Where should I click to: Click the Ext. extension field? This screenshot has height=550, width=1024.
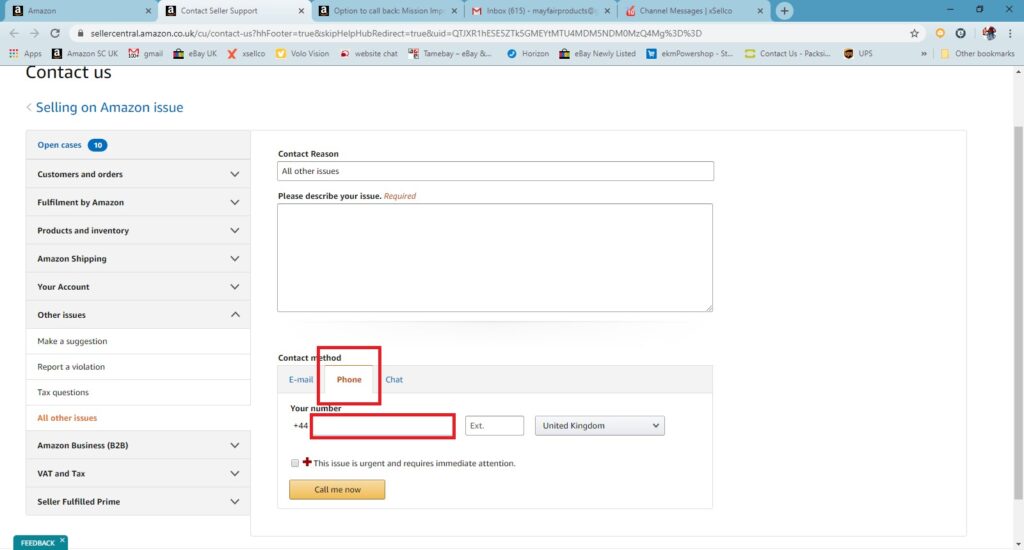(494, 426)
